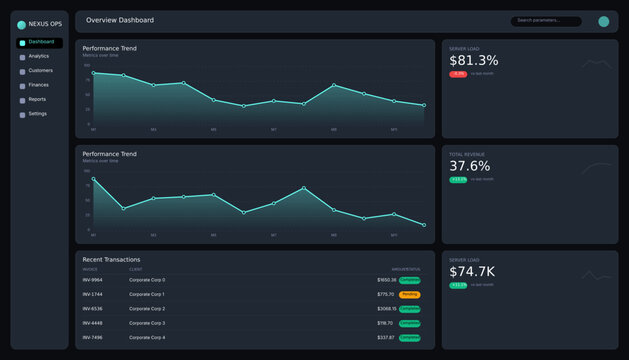Click the sparkline in the $74.7K card
The height and width of the screenshot is (360, 629).
pos(597,275)
